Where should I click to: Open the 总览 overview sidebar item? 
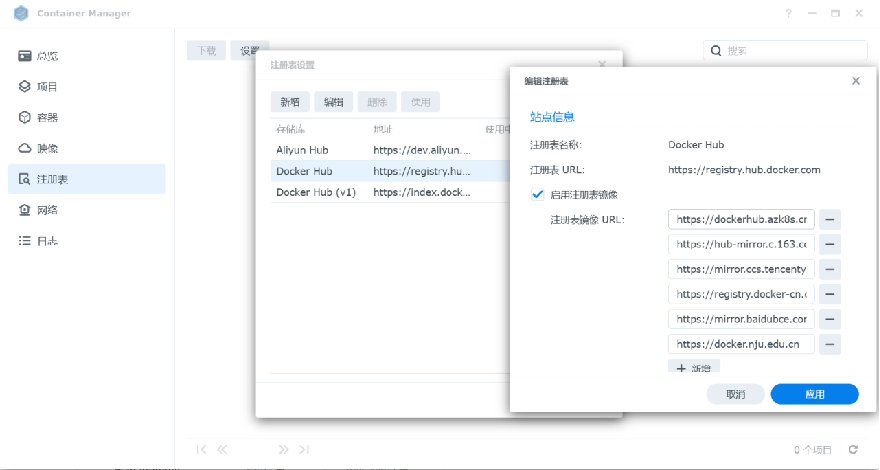(47, 56)
